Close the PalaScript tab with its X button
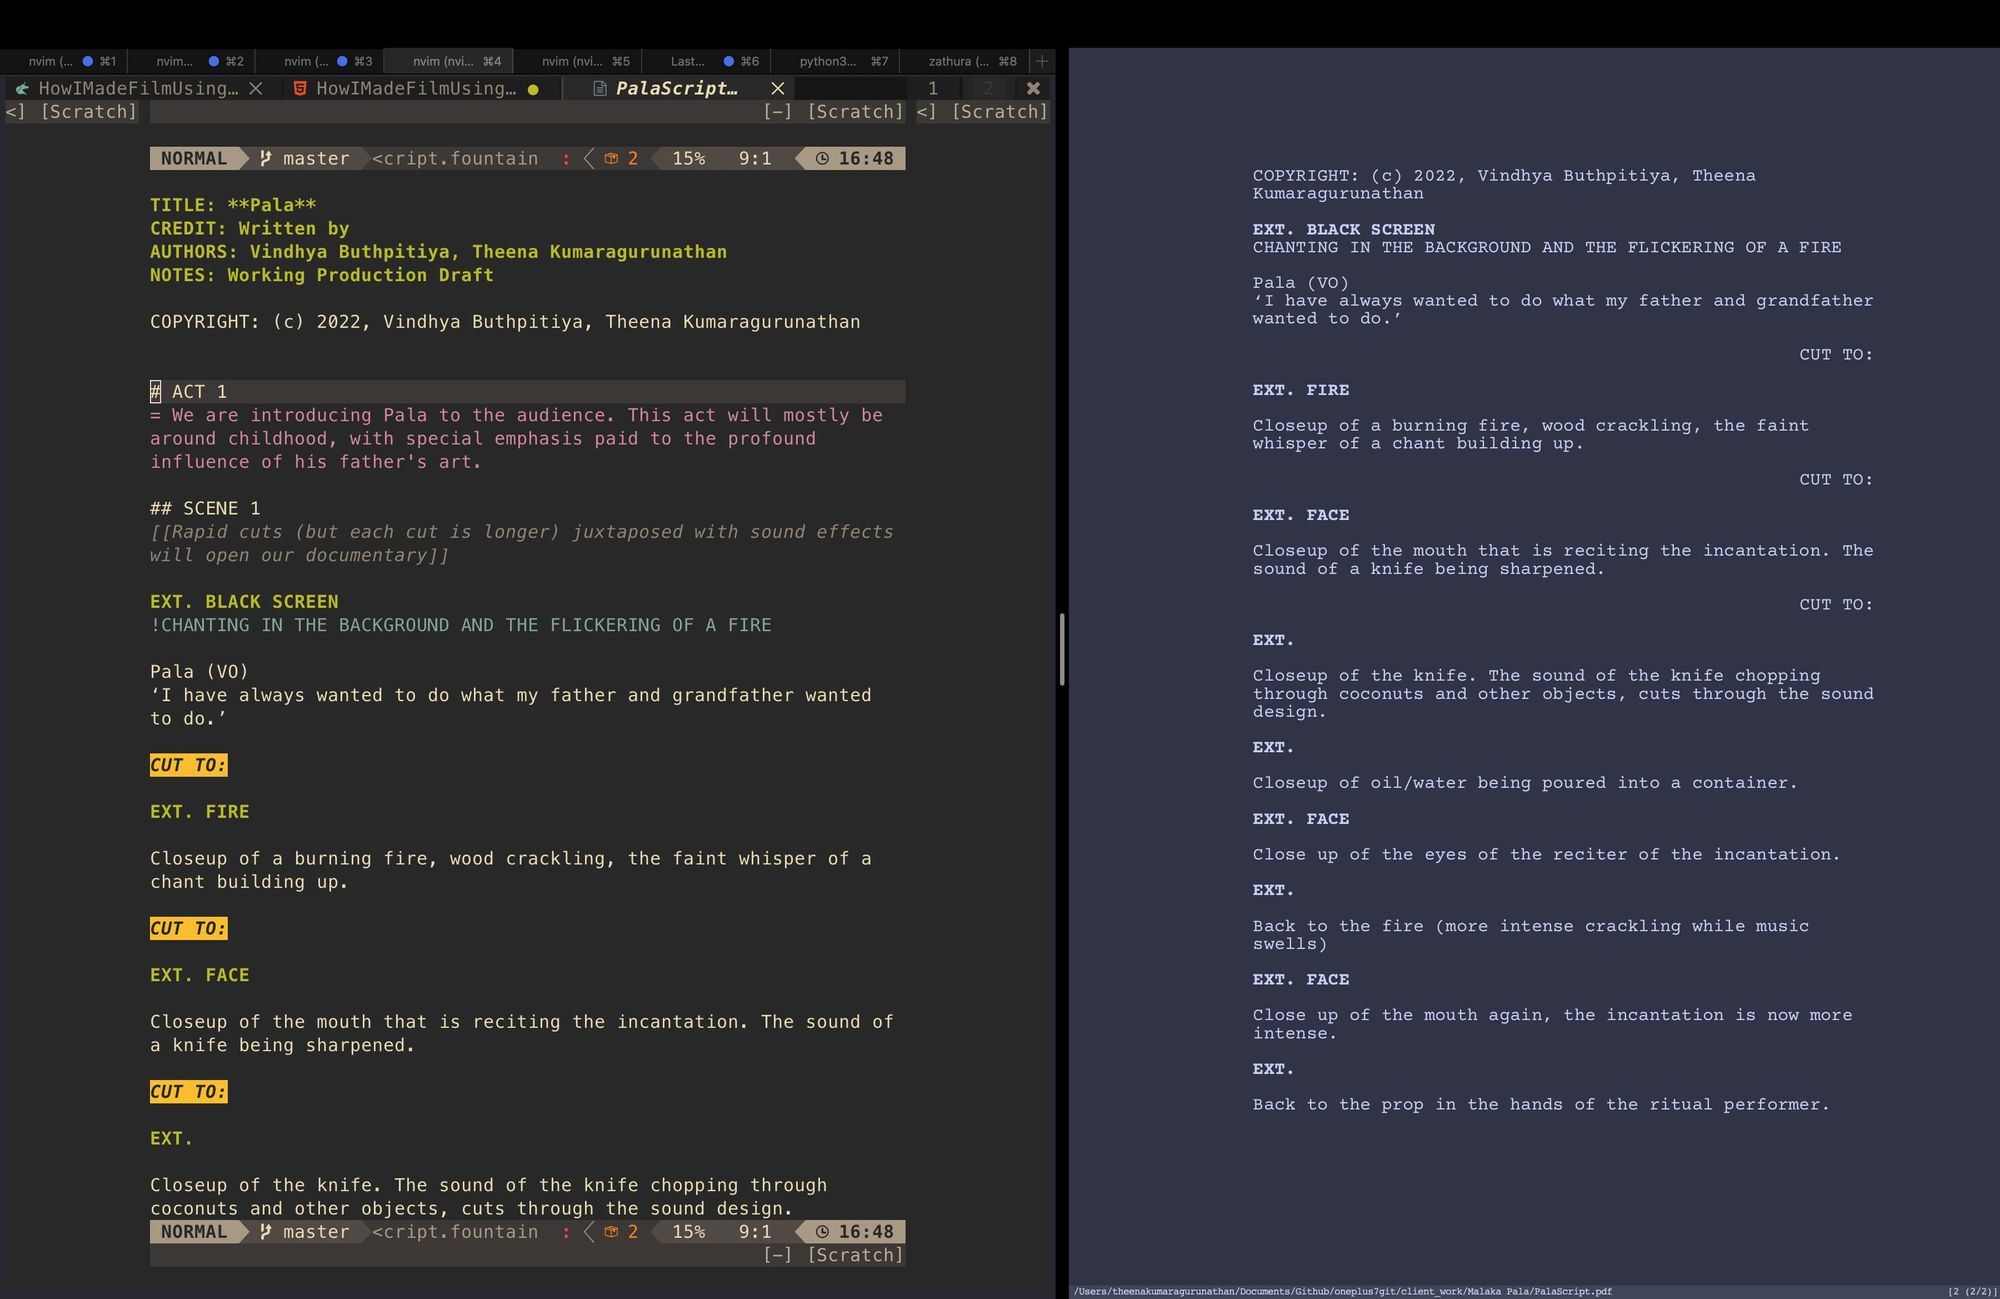This screenshot has height=1299, width=2000. click(x=777, y=88)
